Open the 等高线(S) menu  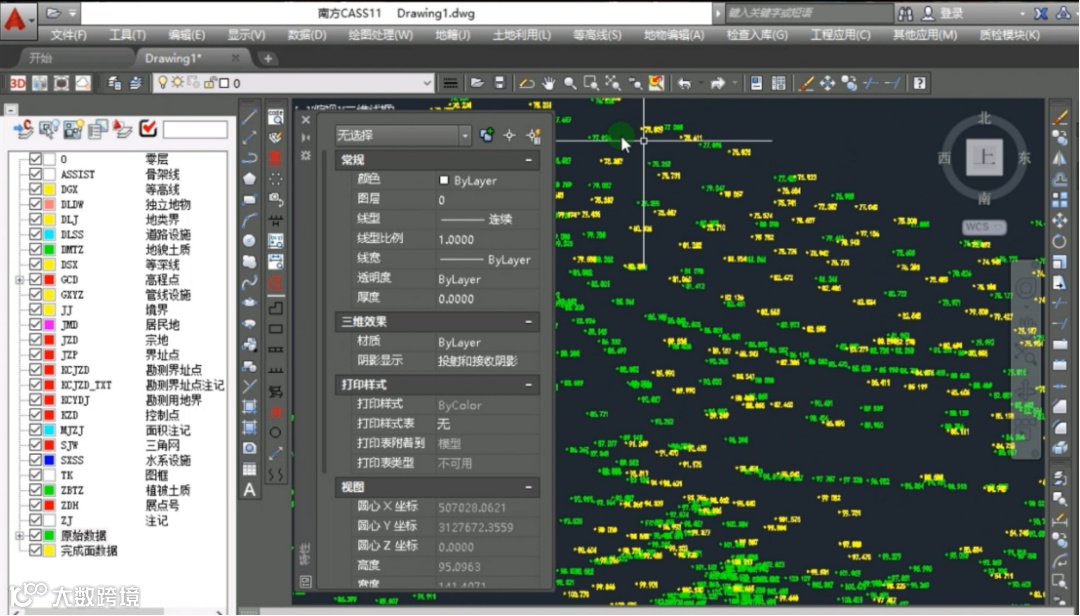click(x=597, y=34)
